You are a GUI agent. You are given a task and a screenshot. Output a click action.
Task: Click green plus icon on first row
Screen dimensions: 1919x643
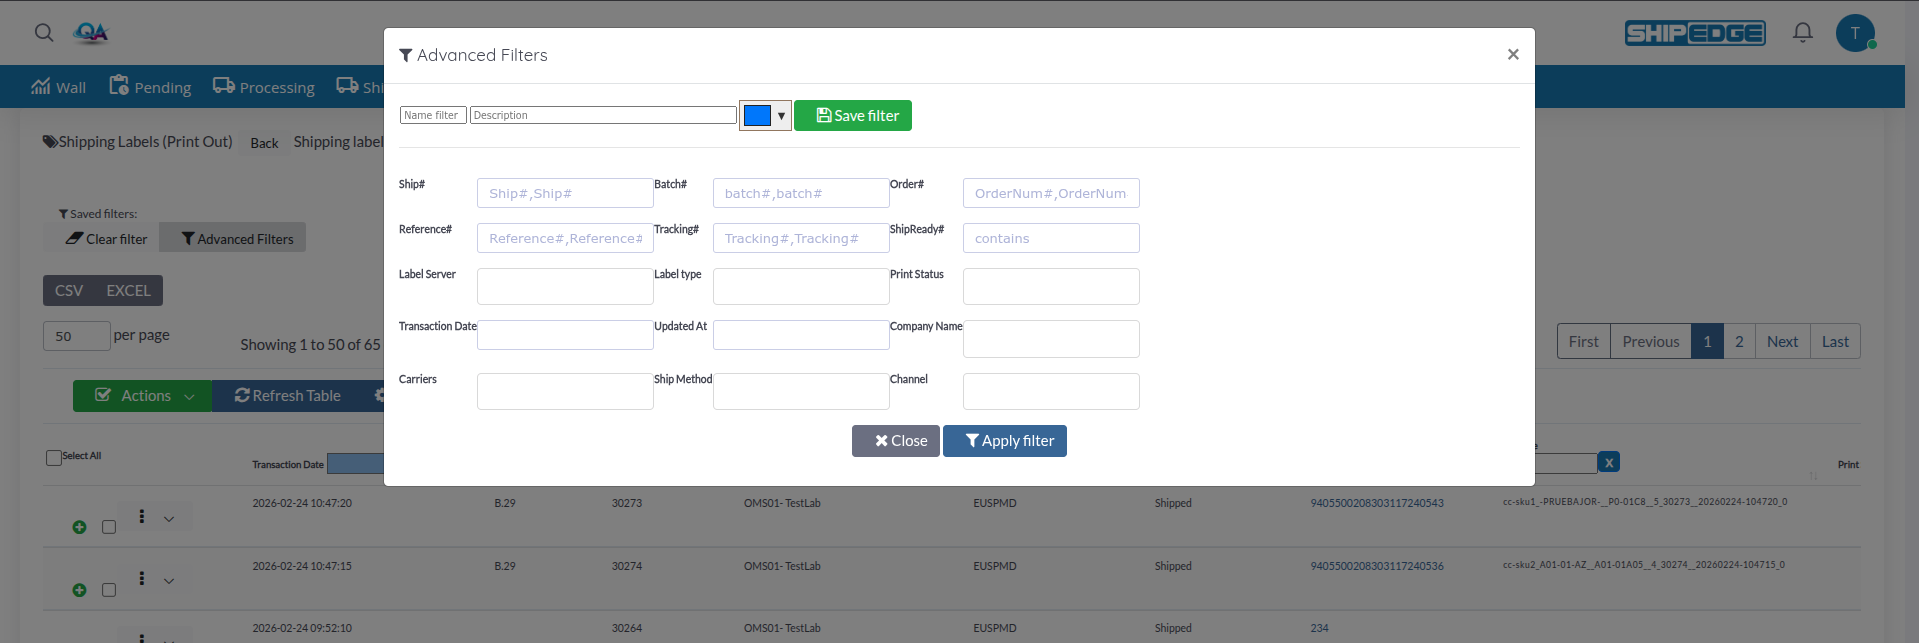click(x=80, y=527)
